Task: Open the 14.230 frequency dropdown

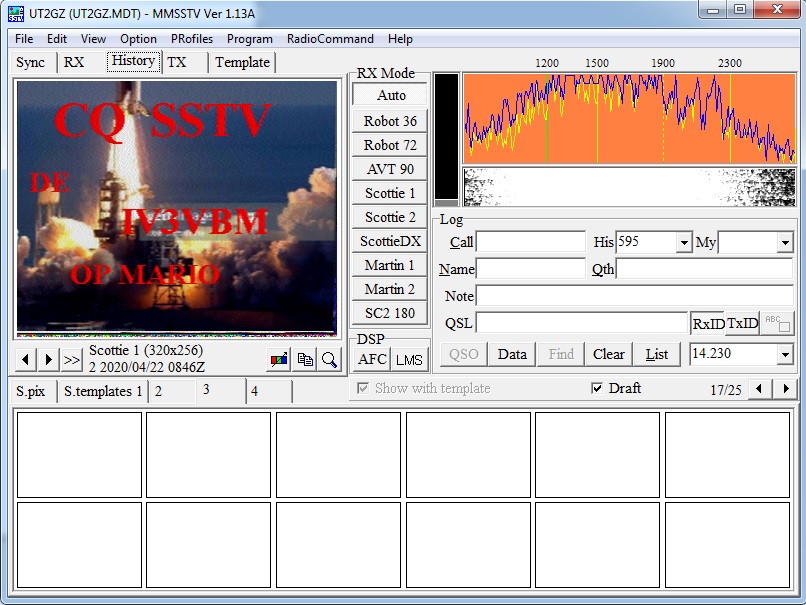Action: point(784,355)
